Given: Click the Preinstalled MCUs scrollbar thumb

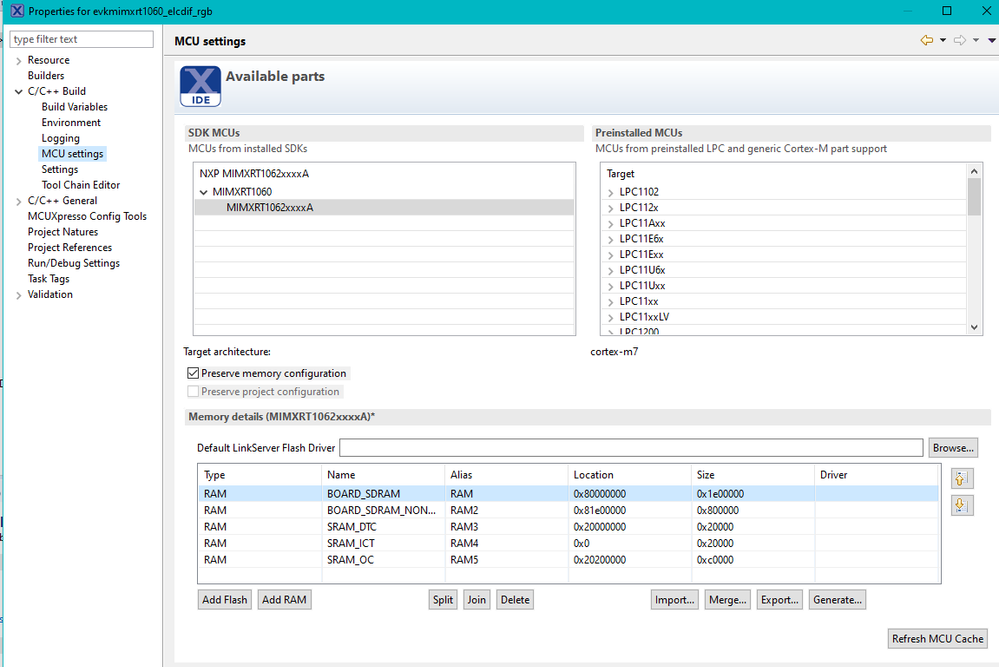Looking at the screenshot, I should coord(974,197).
